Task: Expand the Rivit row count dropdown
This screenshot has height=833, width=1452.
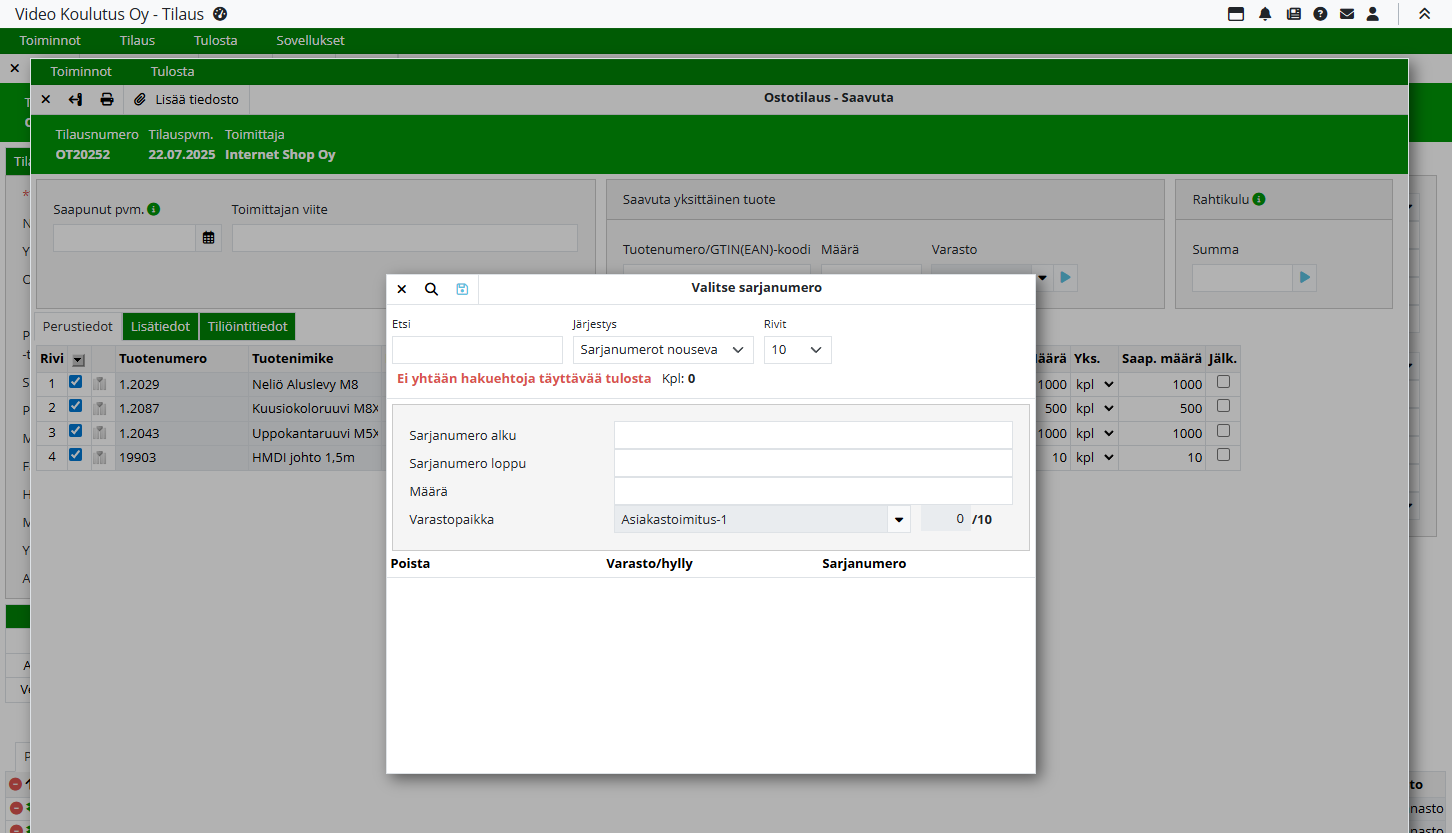Action: [797, 349]
